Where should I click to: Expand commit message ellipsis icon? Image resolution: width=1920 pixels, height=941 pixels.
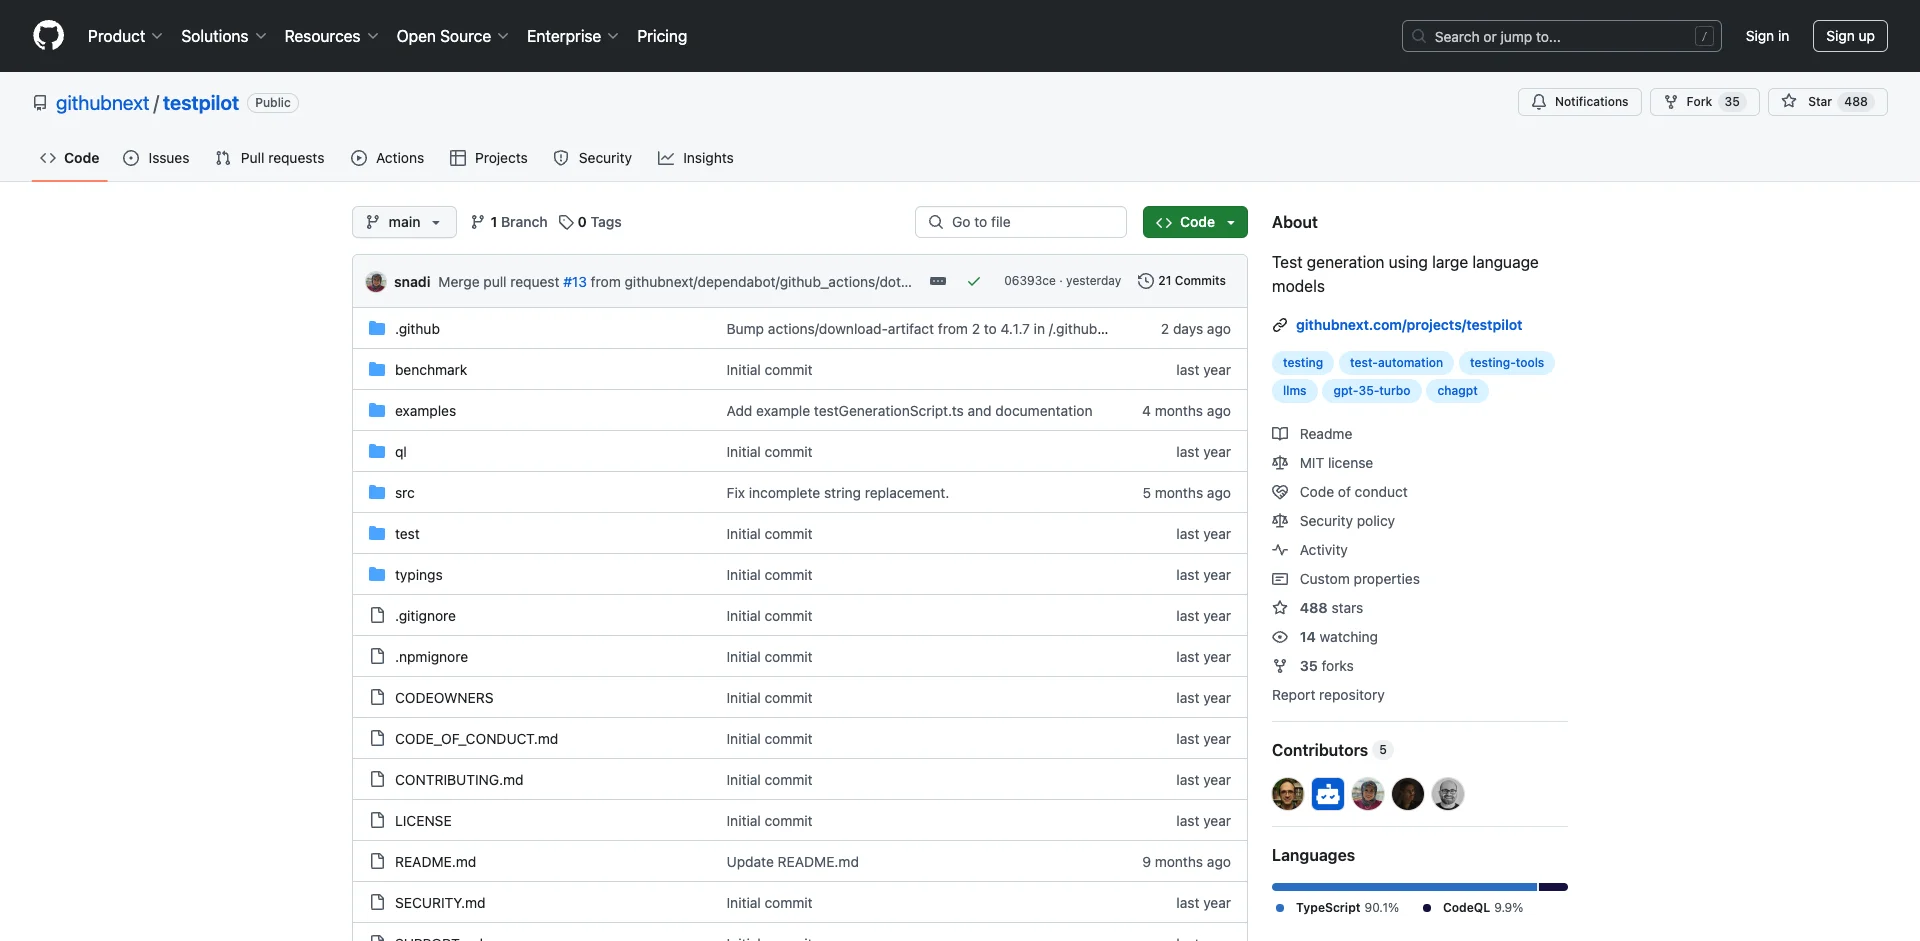(x=938, y=281)
